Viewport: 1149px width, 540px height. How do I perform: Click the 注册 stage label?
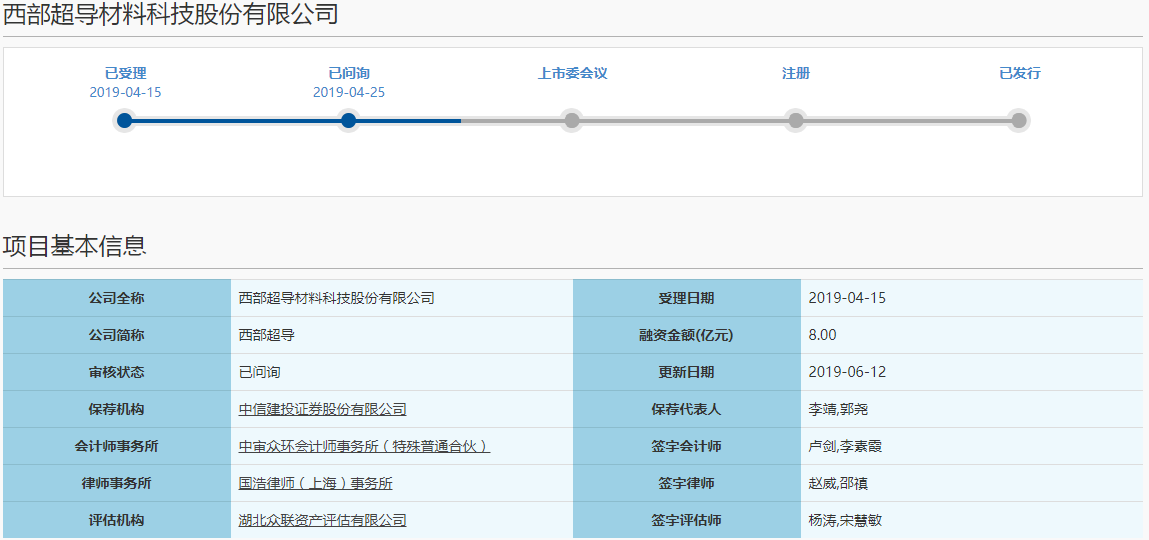coord(796,73)
